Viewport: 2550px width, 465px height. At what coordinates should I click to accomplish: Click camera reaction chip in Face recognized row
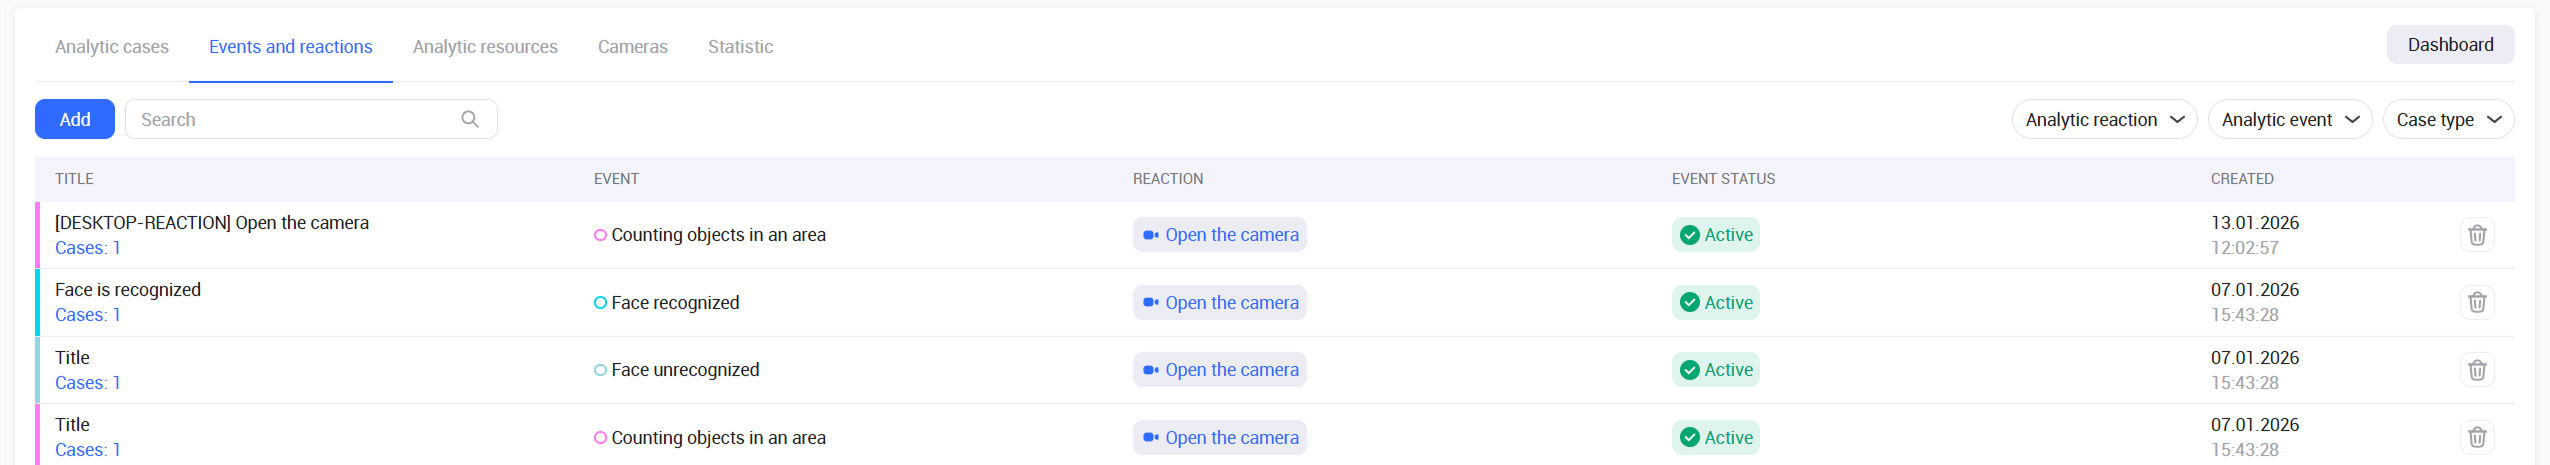coord(1219,302)
